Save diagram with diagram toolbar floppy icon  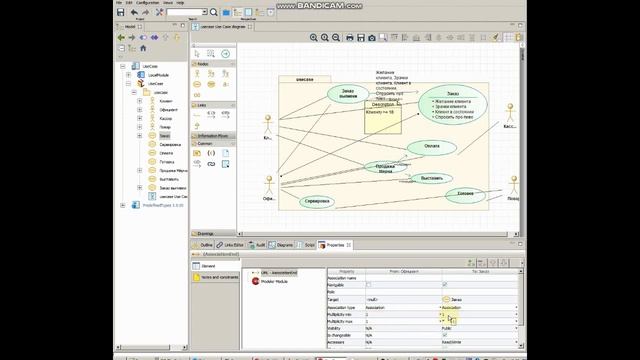click(361, 38)
